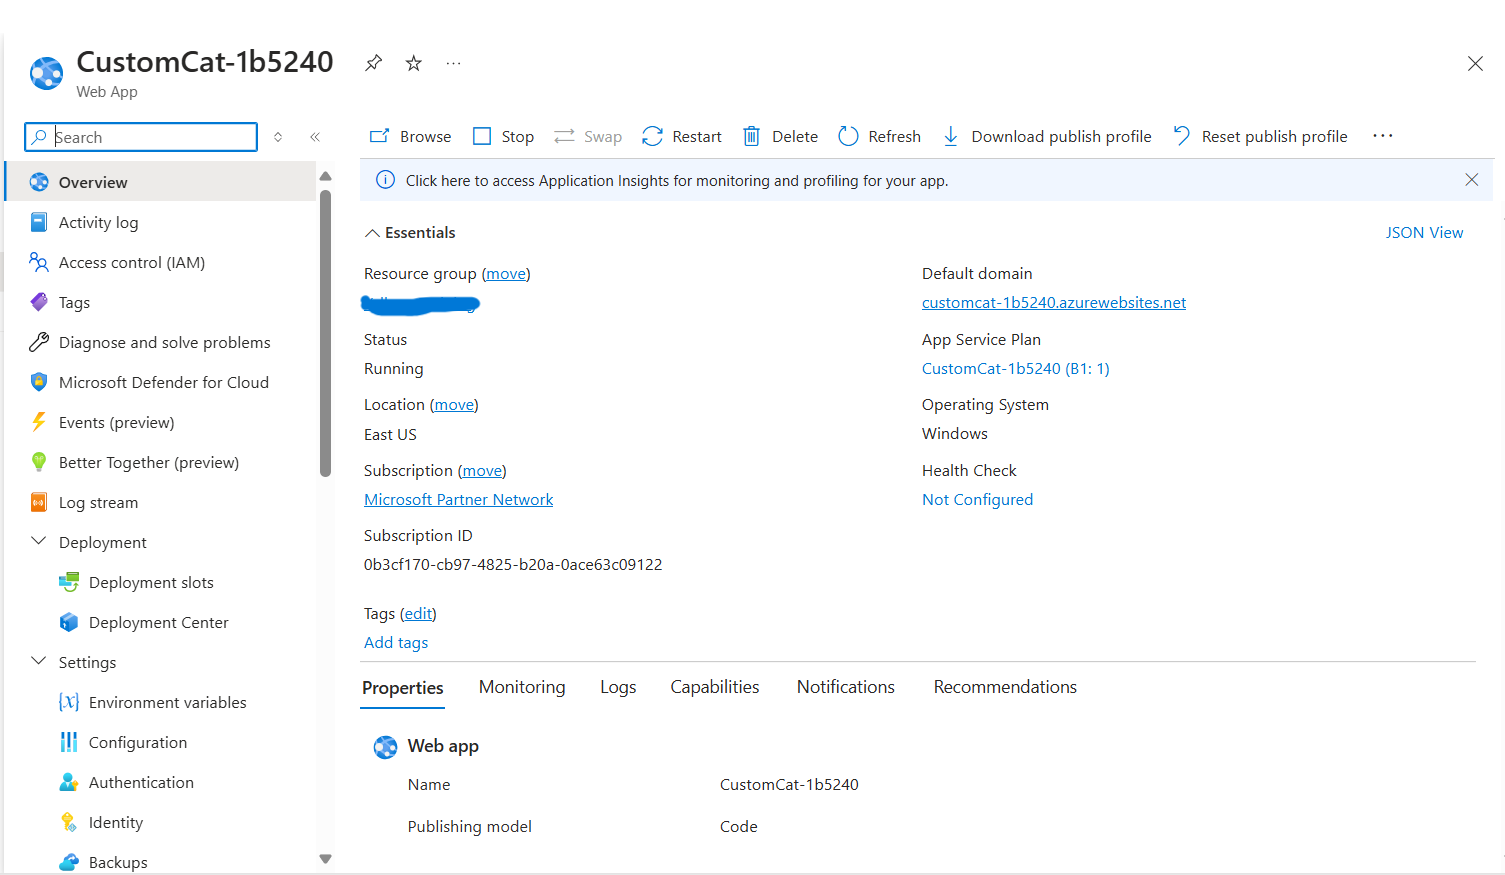Download publish profile icon
This screenshot has width=1505, height=875.
point(951,136)
